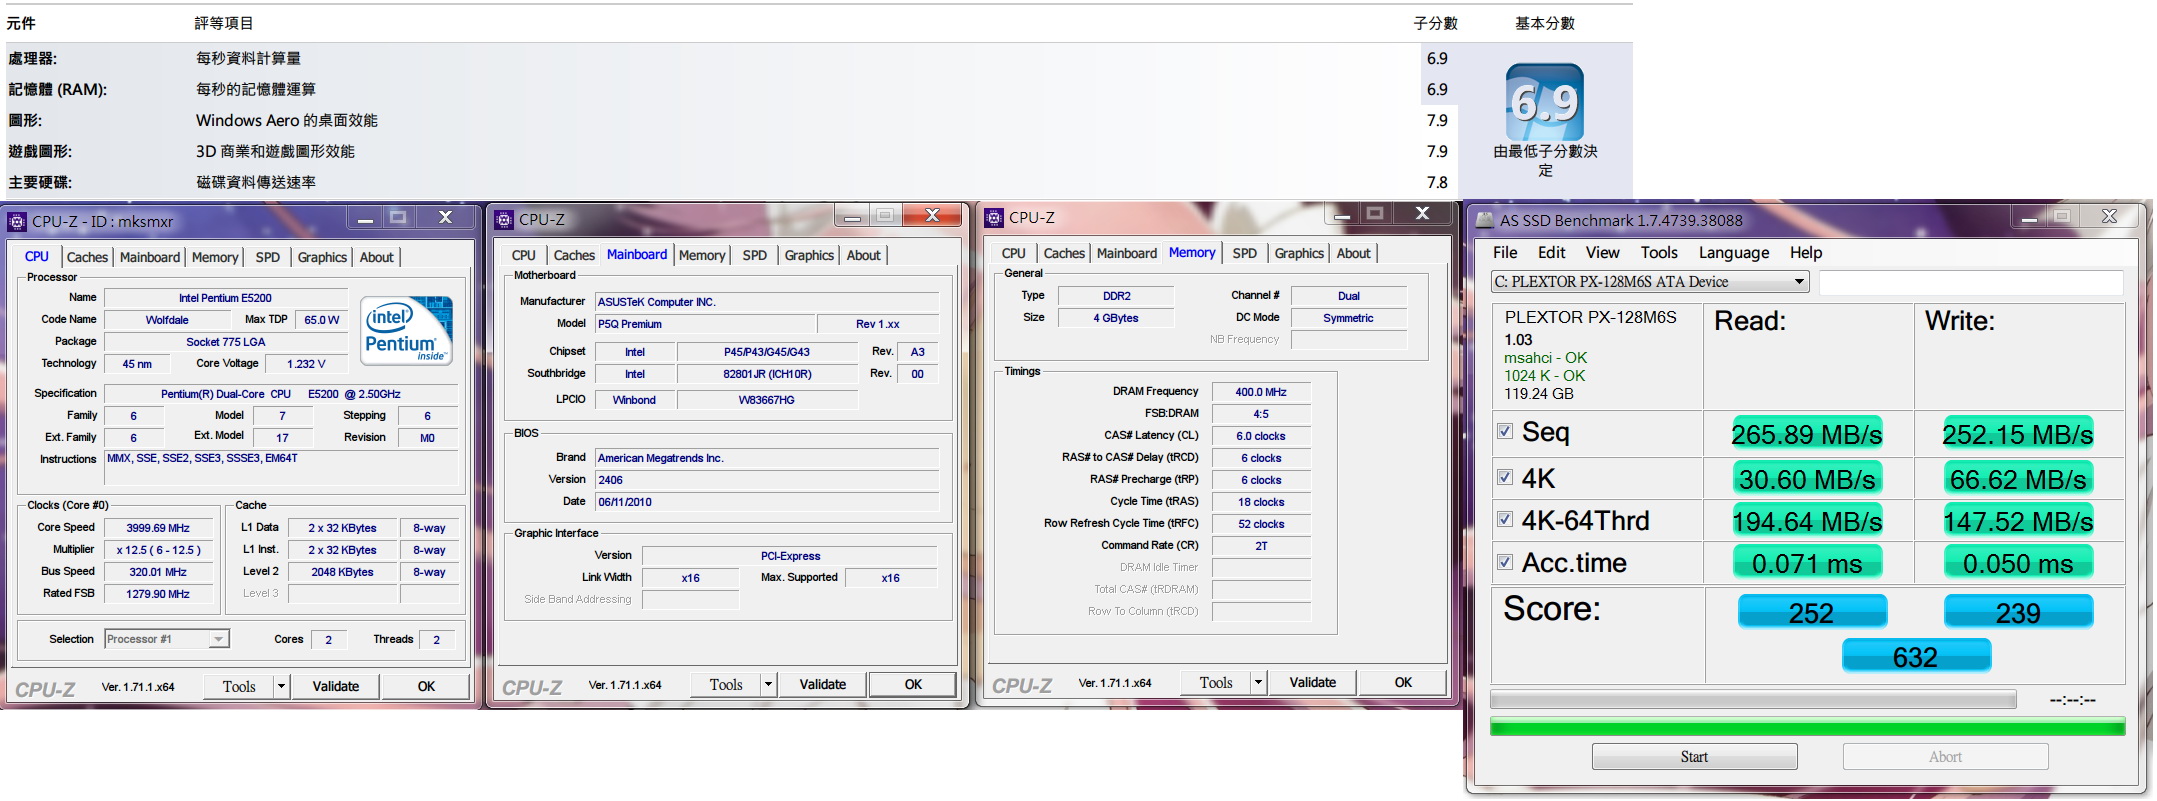Click the 6.9 Windows Experience base score badge

pos(1545,102)
